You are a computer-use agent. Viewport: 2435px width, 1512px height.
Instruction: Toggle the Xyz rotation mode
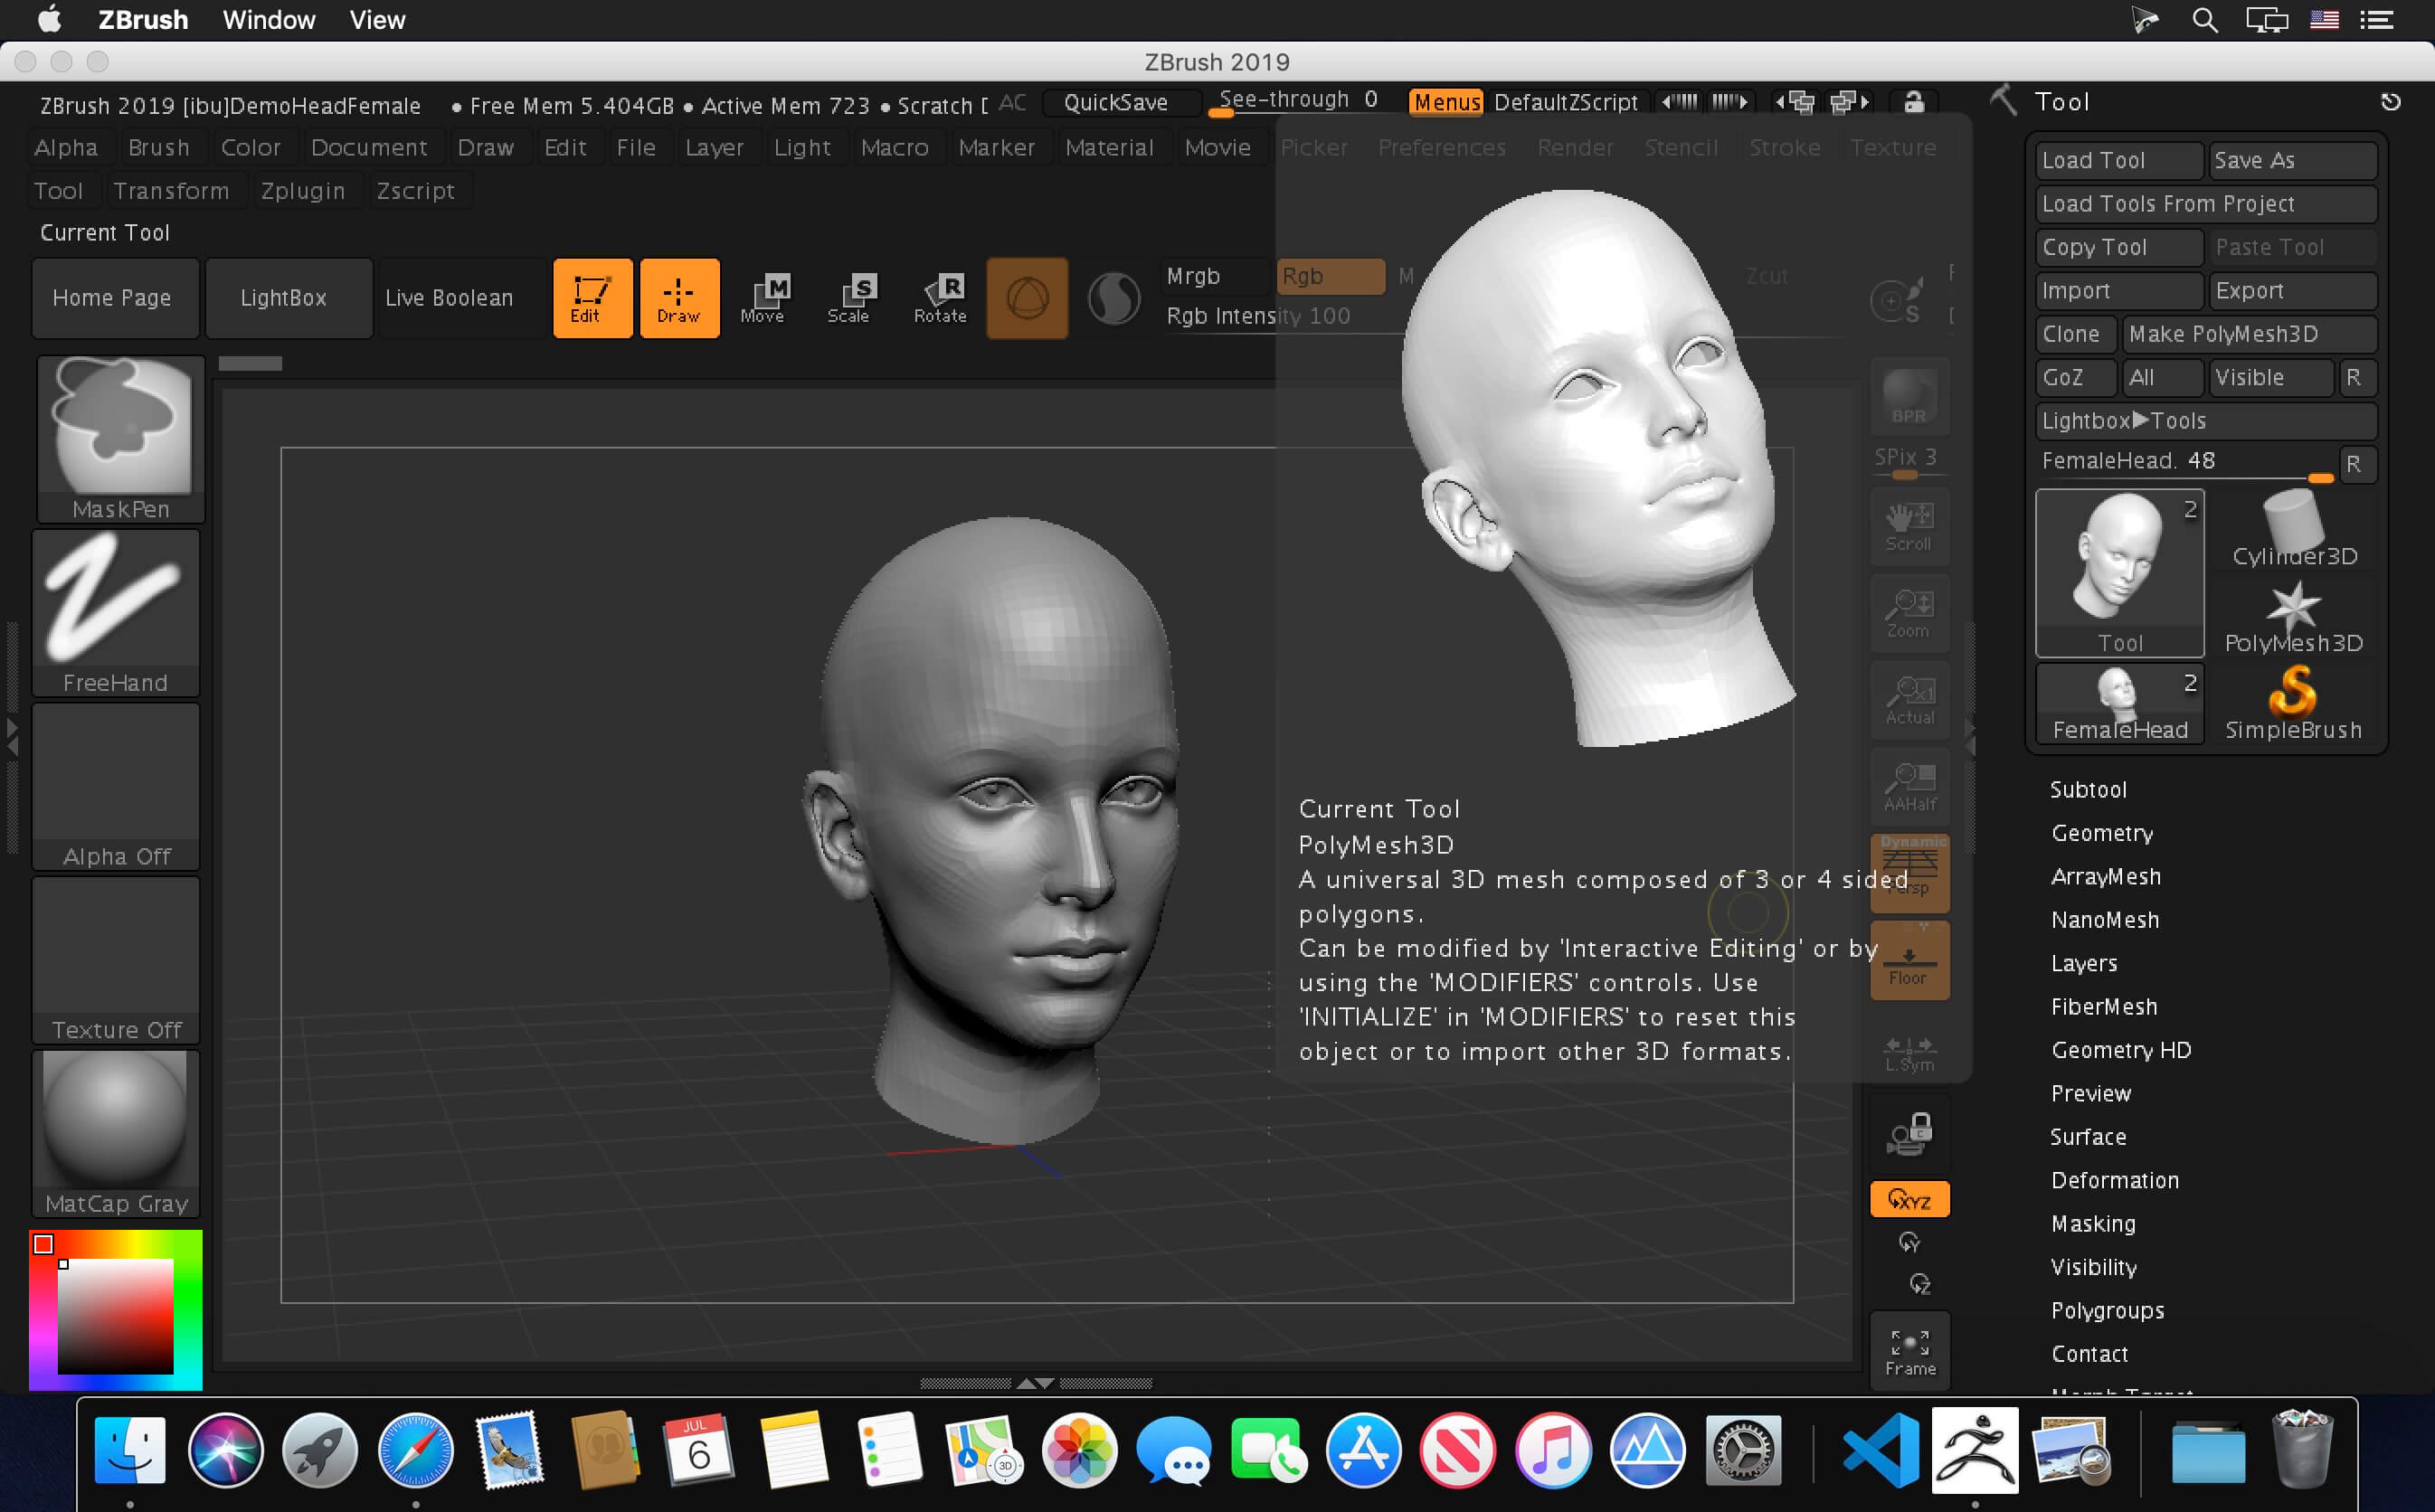(x=1910, y=1200)
